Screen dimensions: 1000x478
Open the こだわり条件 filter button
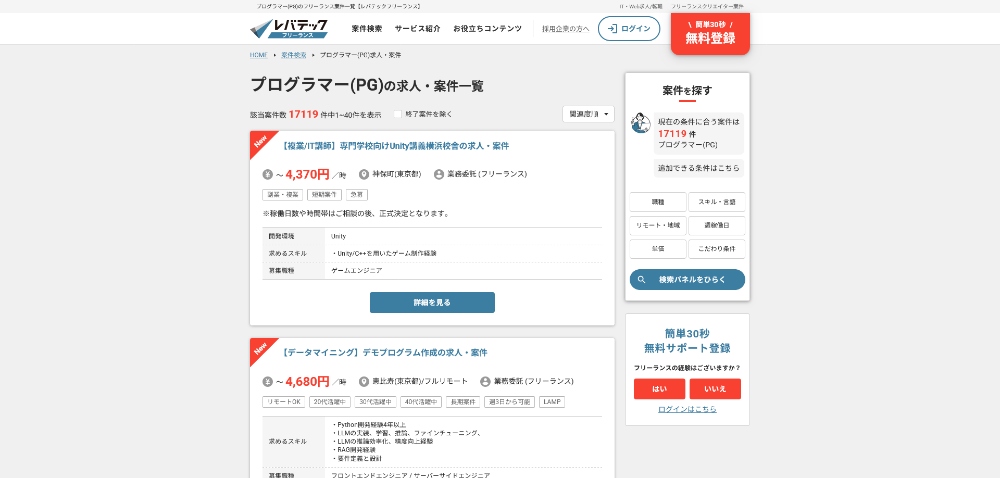pyautogui.click(x=717, y=249)
